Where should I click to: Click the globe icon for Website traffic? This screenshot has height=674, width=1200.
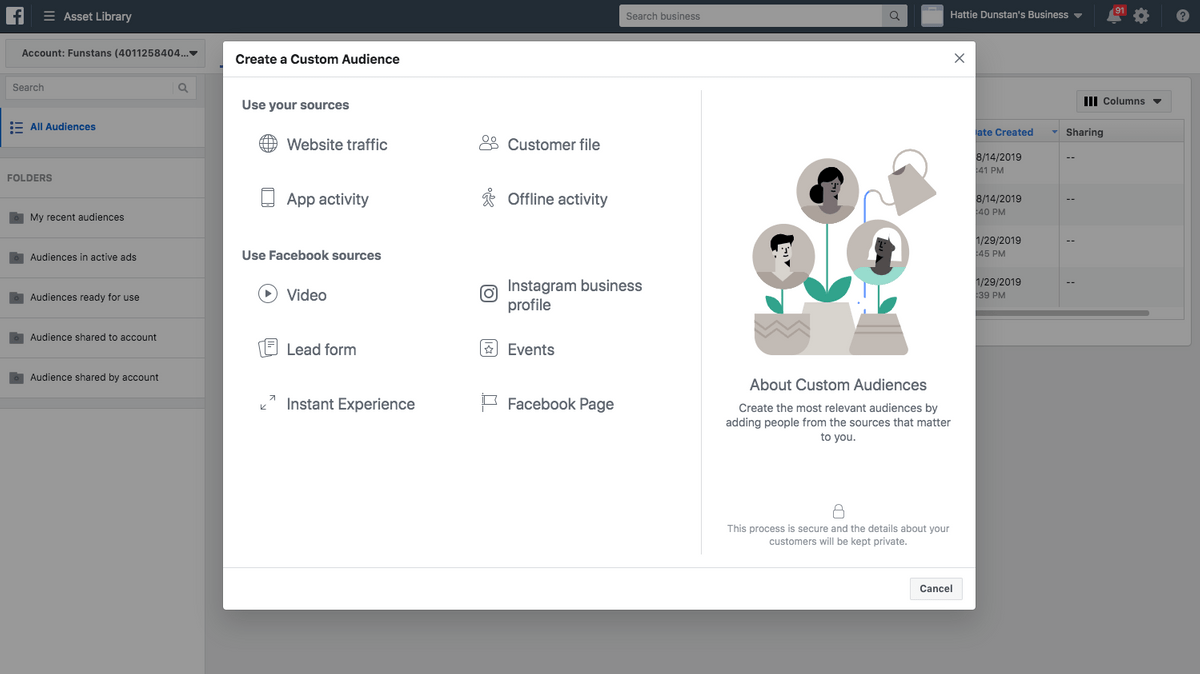[x=268, y=143]
